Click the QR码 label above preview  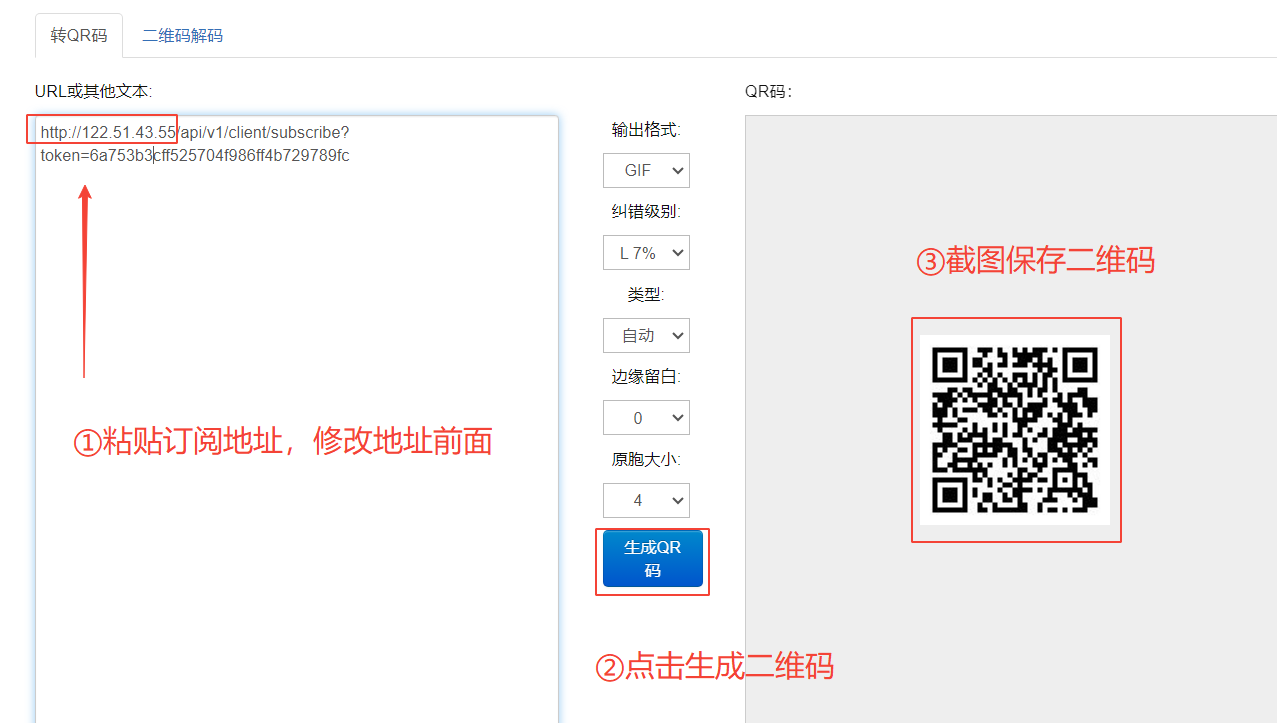click(x=768, y=91)
